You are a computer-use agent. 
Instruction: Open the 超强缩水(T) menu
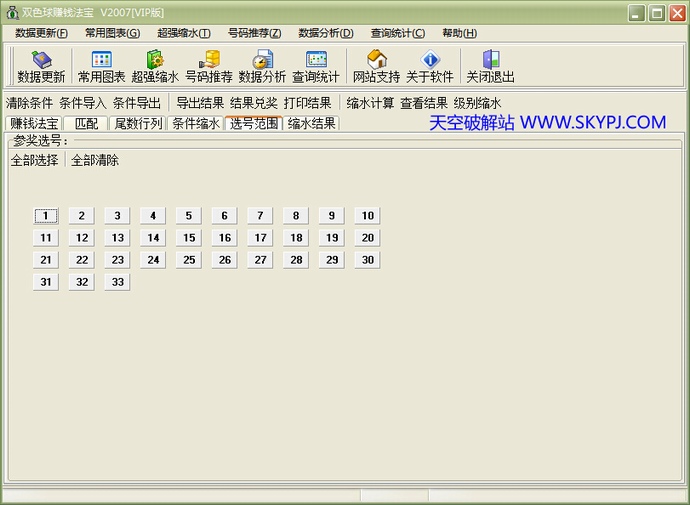[184, 33]
